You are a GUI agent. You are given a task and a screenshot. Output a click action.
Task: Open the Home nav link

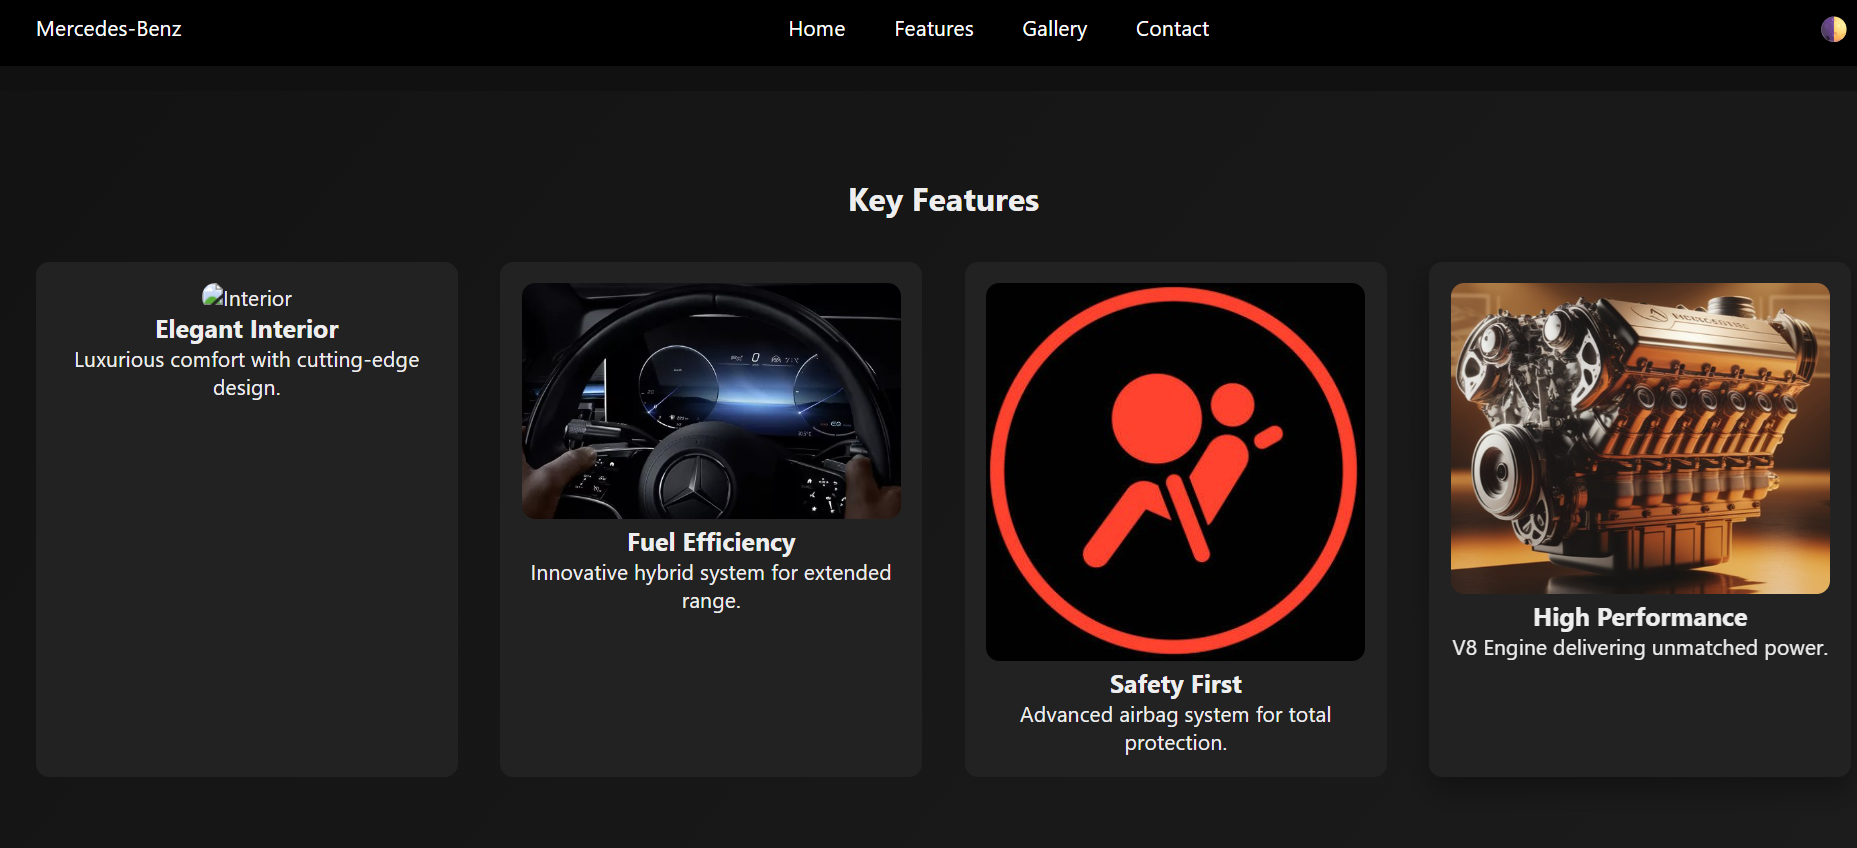coord(816,29)
